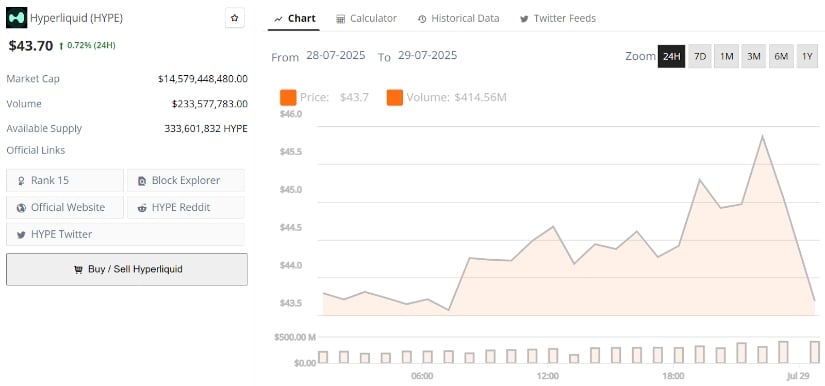Set chart zoom to 7D
This screenshot has width=825, height=386.
tap(700, 56)
